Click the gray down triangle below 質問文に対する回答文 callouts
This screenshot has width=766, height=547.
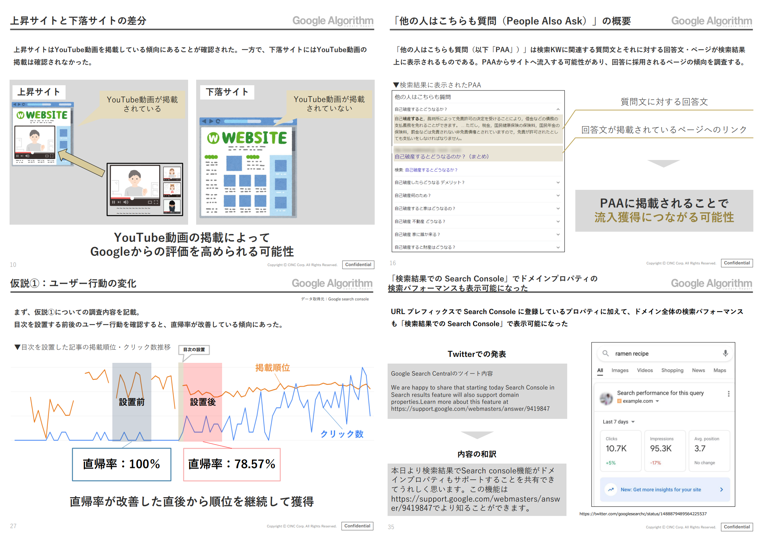pos(663,163)
